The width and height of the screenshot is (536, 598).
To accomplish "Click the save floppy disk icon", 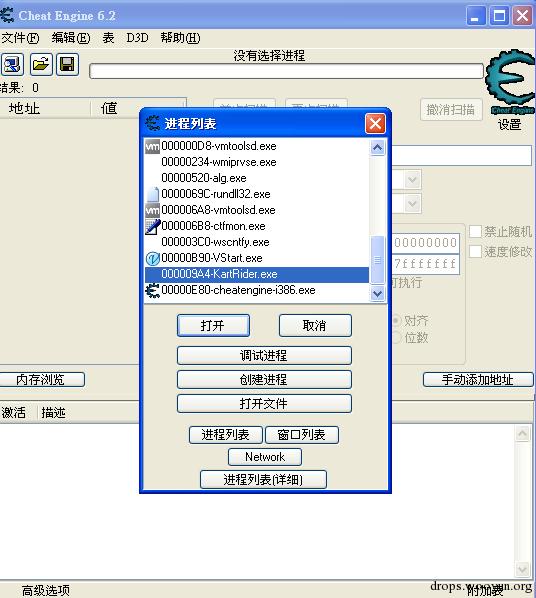I will click(x=68, y=64).
